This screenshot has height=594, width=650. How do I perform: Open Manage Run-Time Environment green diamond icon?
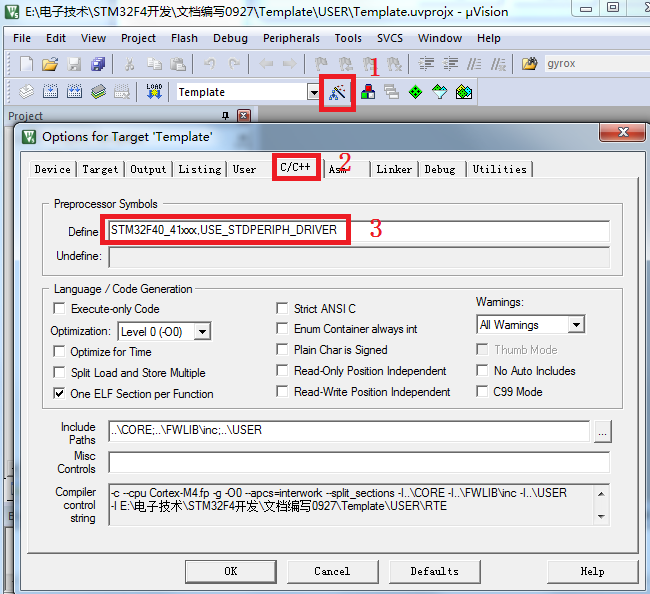pos(415,92)
